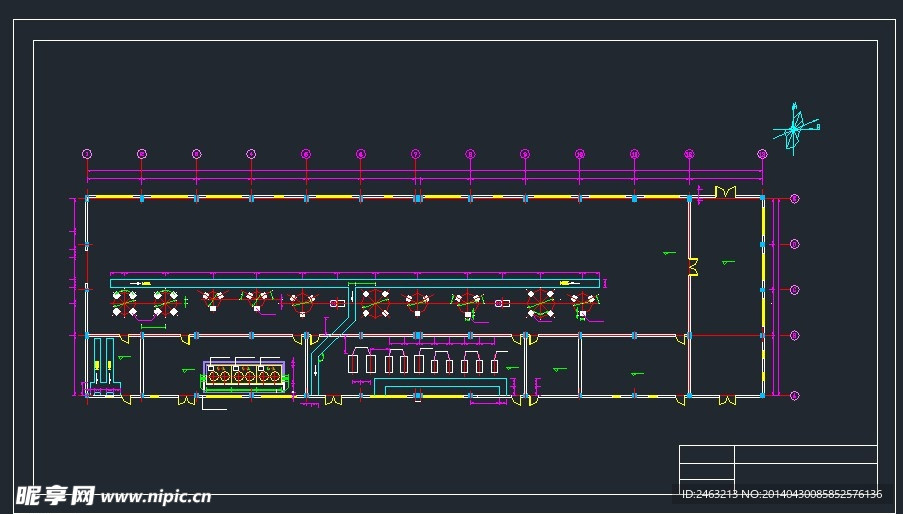Click the bottom row grid bubble on right side
This screenshot has height=514, width=903.
point(795,395)
